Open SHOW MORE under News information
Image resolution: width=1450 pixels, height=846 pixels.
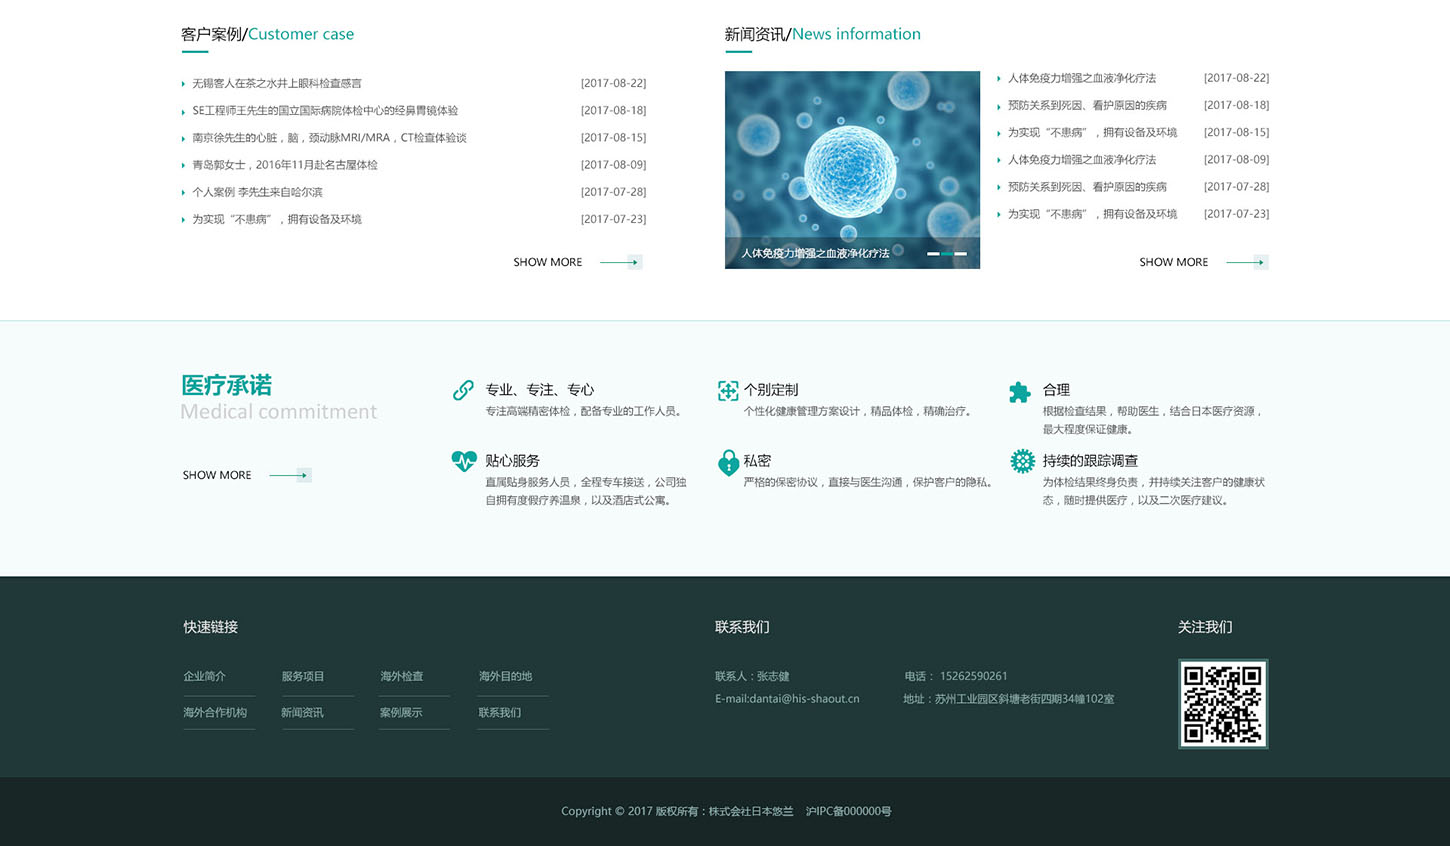(1173, 262)
